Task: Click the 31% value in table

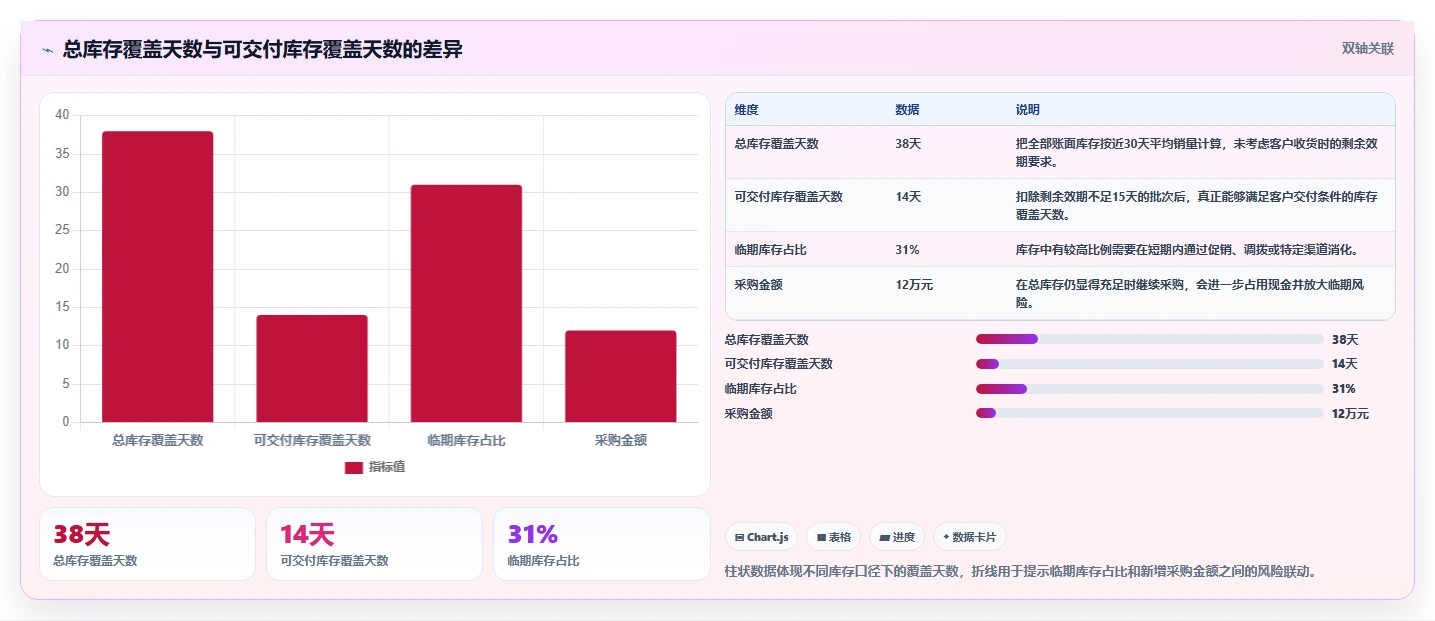Action: pyautogui.click(x=907, y=250)
